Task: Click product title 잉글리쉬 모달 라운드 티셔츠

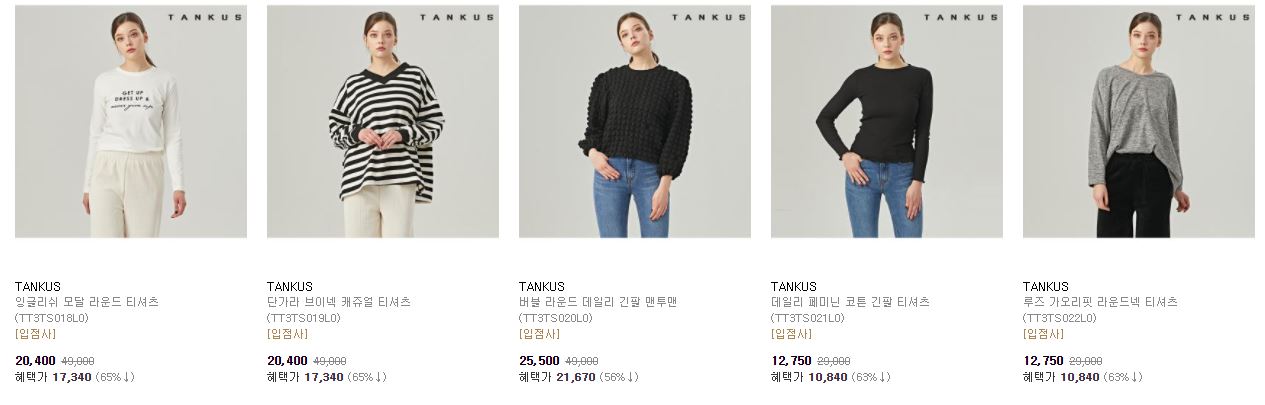Action: [x=87, y=302]
